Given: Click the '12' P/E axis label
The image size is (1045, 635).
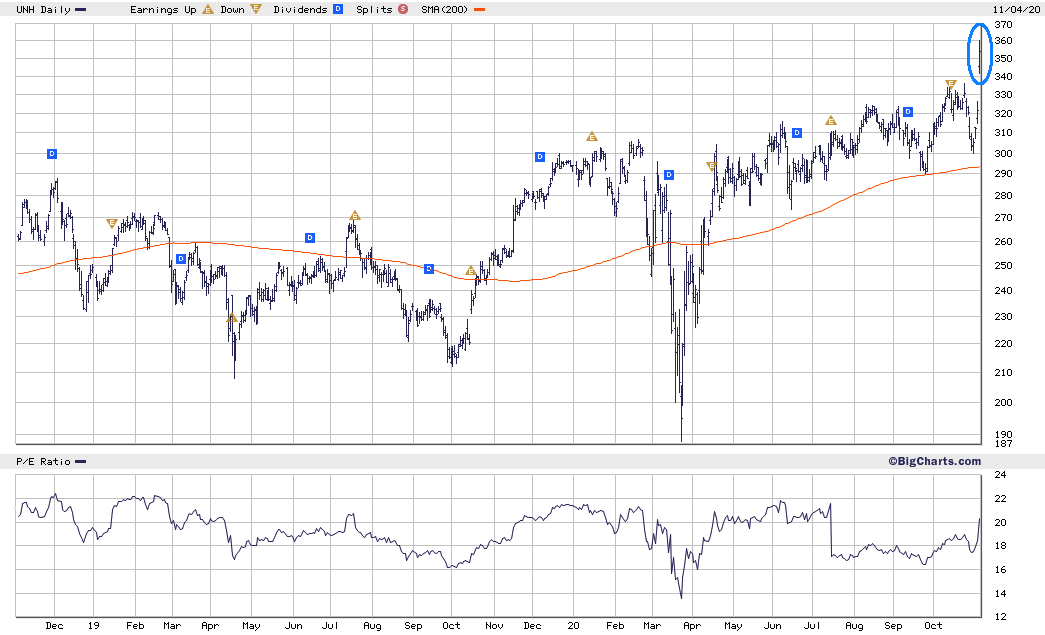Looking at the screenshot, I should pos(1000,617).
